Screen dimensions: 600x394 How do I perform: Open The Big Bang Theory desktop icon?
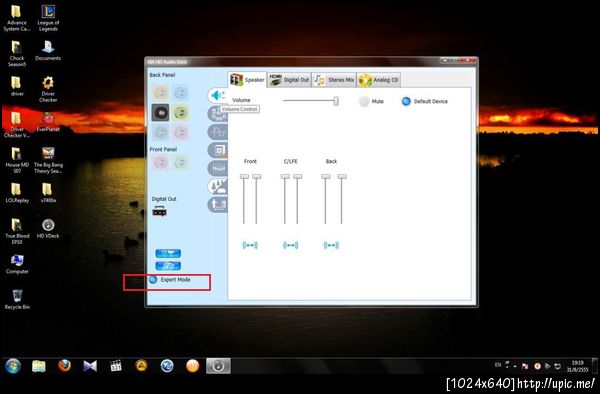[48, 160]
